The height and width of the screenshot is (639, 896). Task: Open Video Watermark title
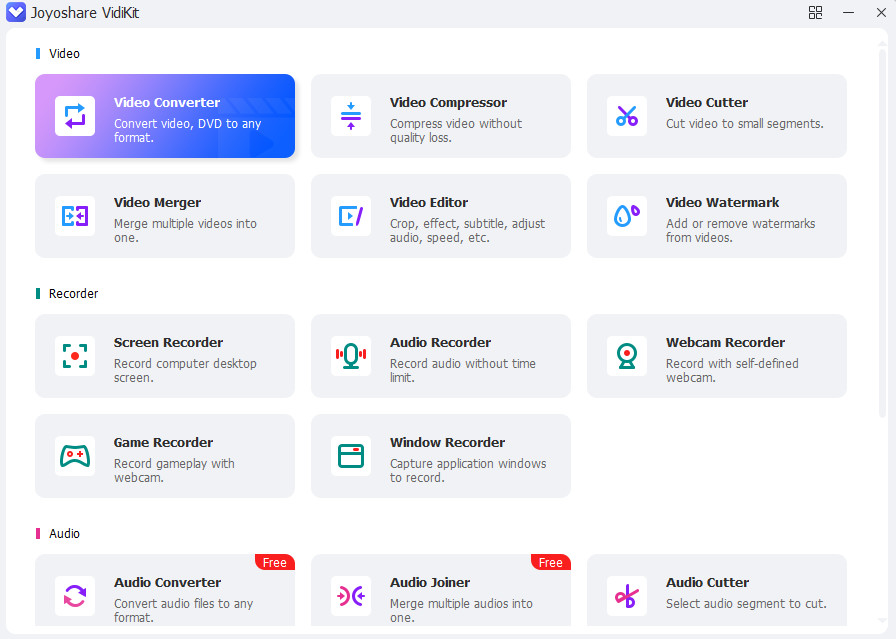722,202
